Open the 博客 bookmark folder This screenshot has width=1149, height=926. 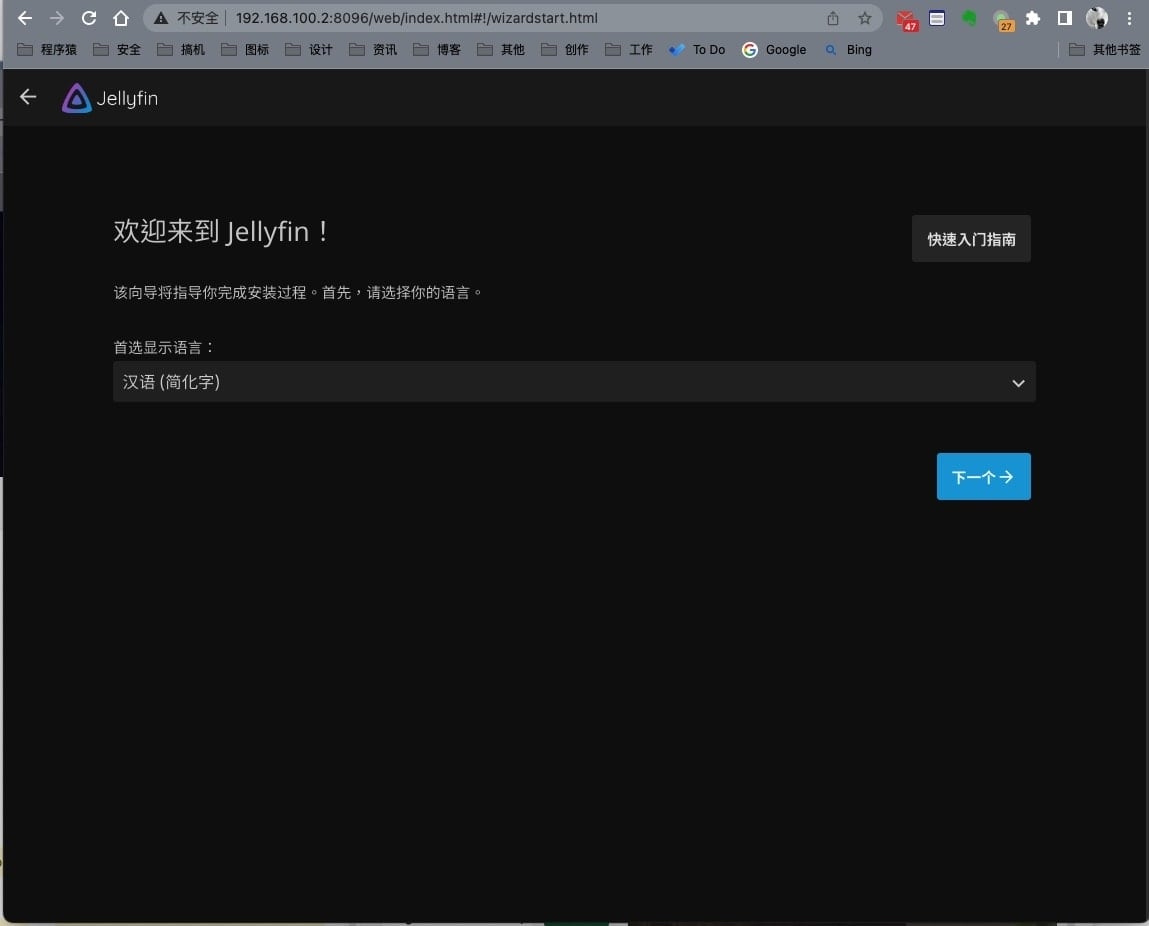(x=437, y=50)
